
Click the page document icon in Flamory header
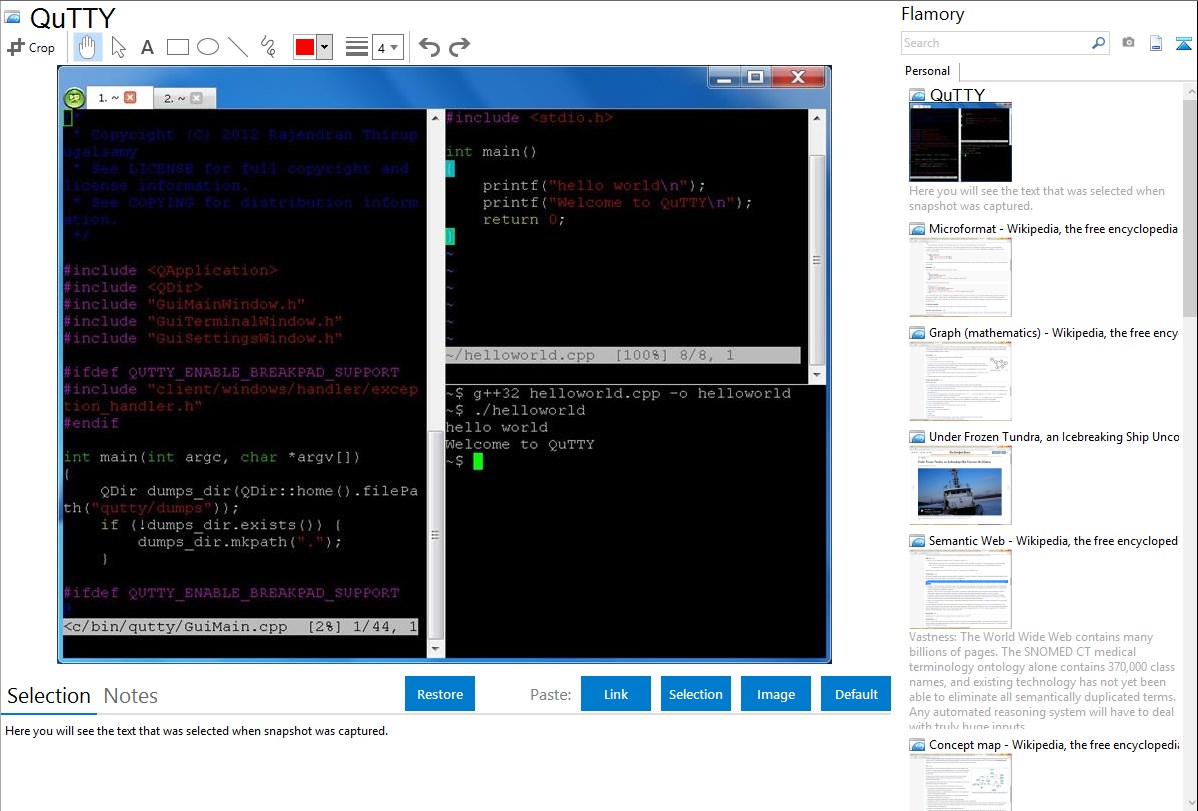(x=1156, y=43)
